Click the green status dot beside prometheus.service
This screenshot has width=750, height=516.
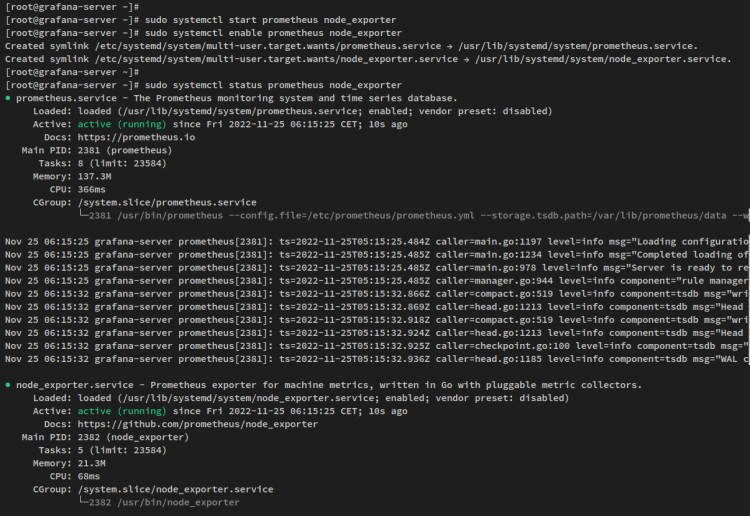[8, 98]
